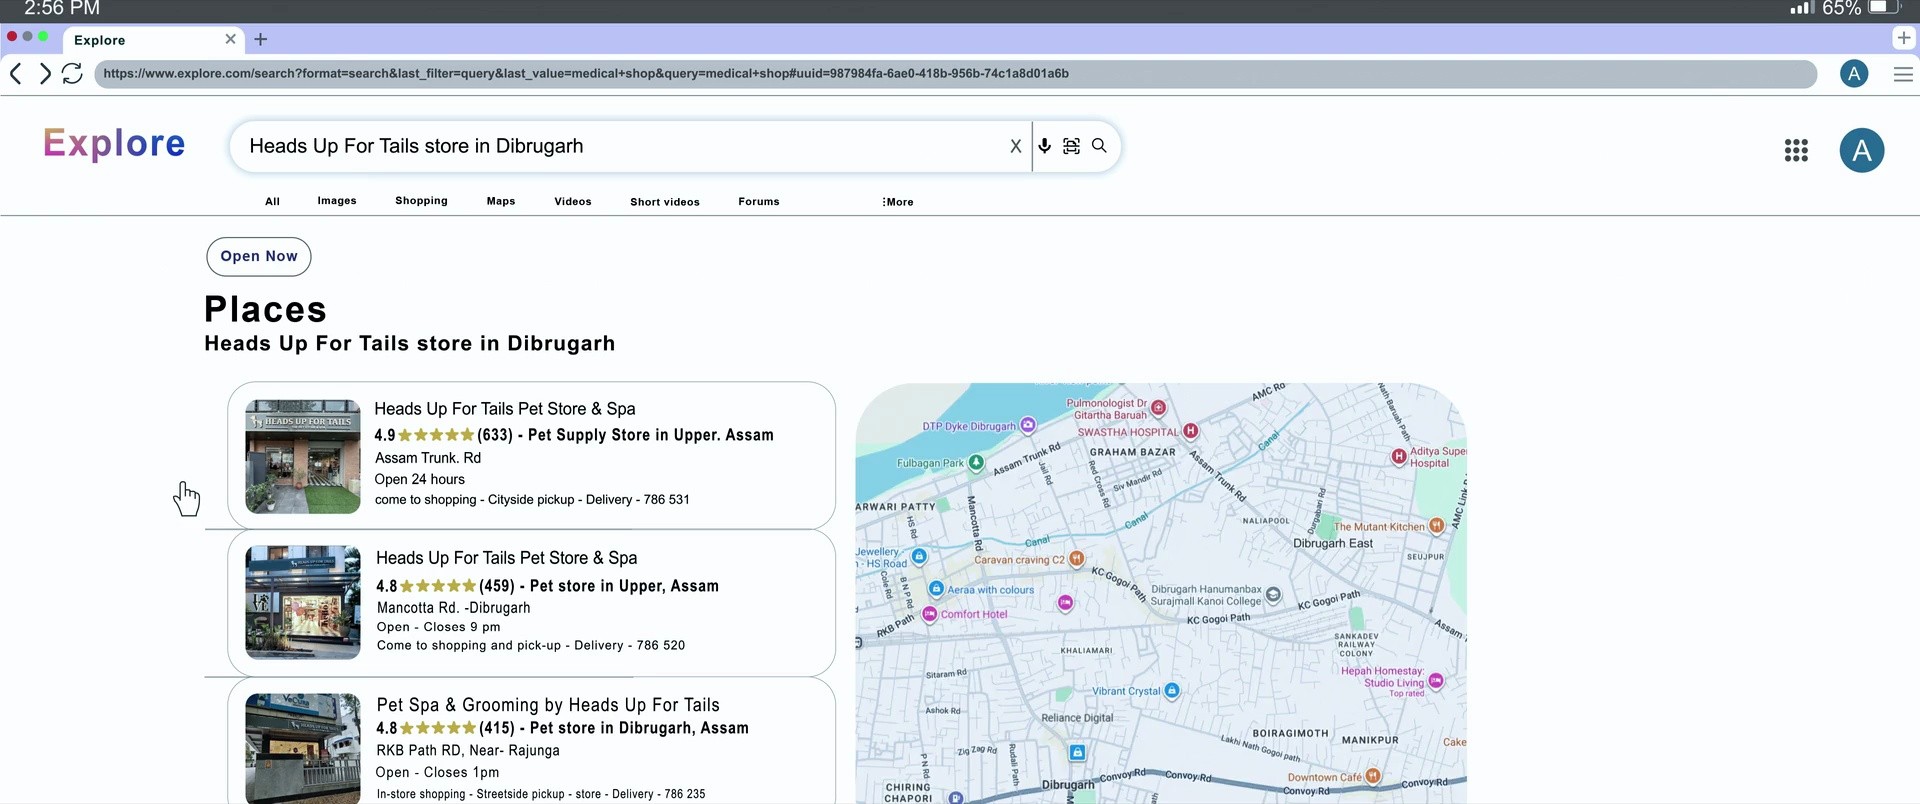Open image search with the lens icon
The height and width of the screenshot is (804, 1920).
point(1071,146)
